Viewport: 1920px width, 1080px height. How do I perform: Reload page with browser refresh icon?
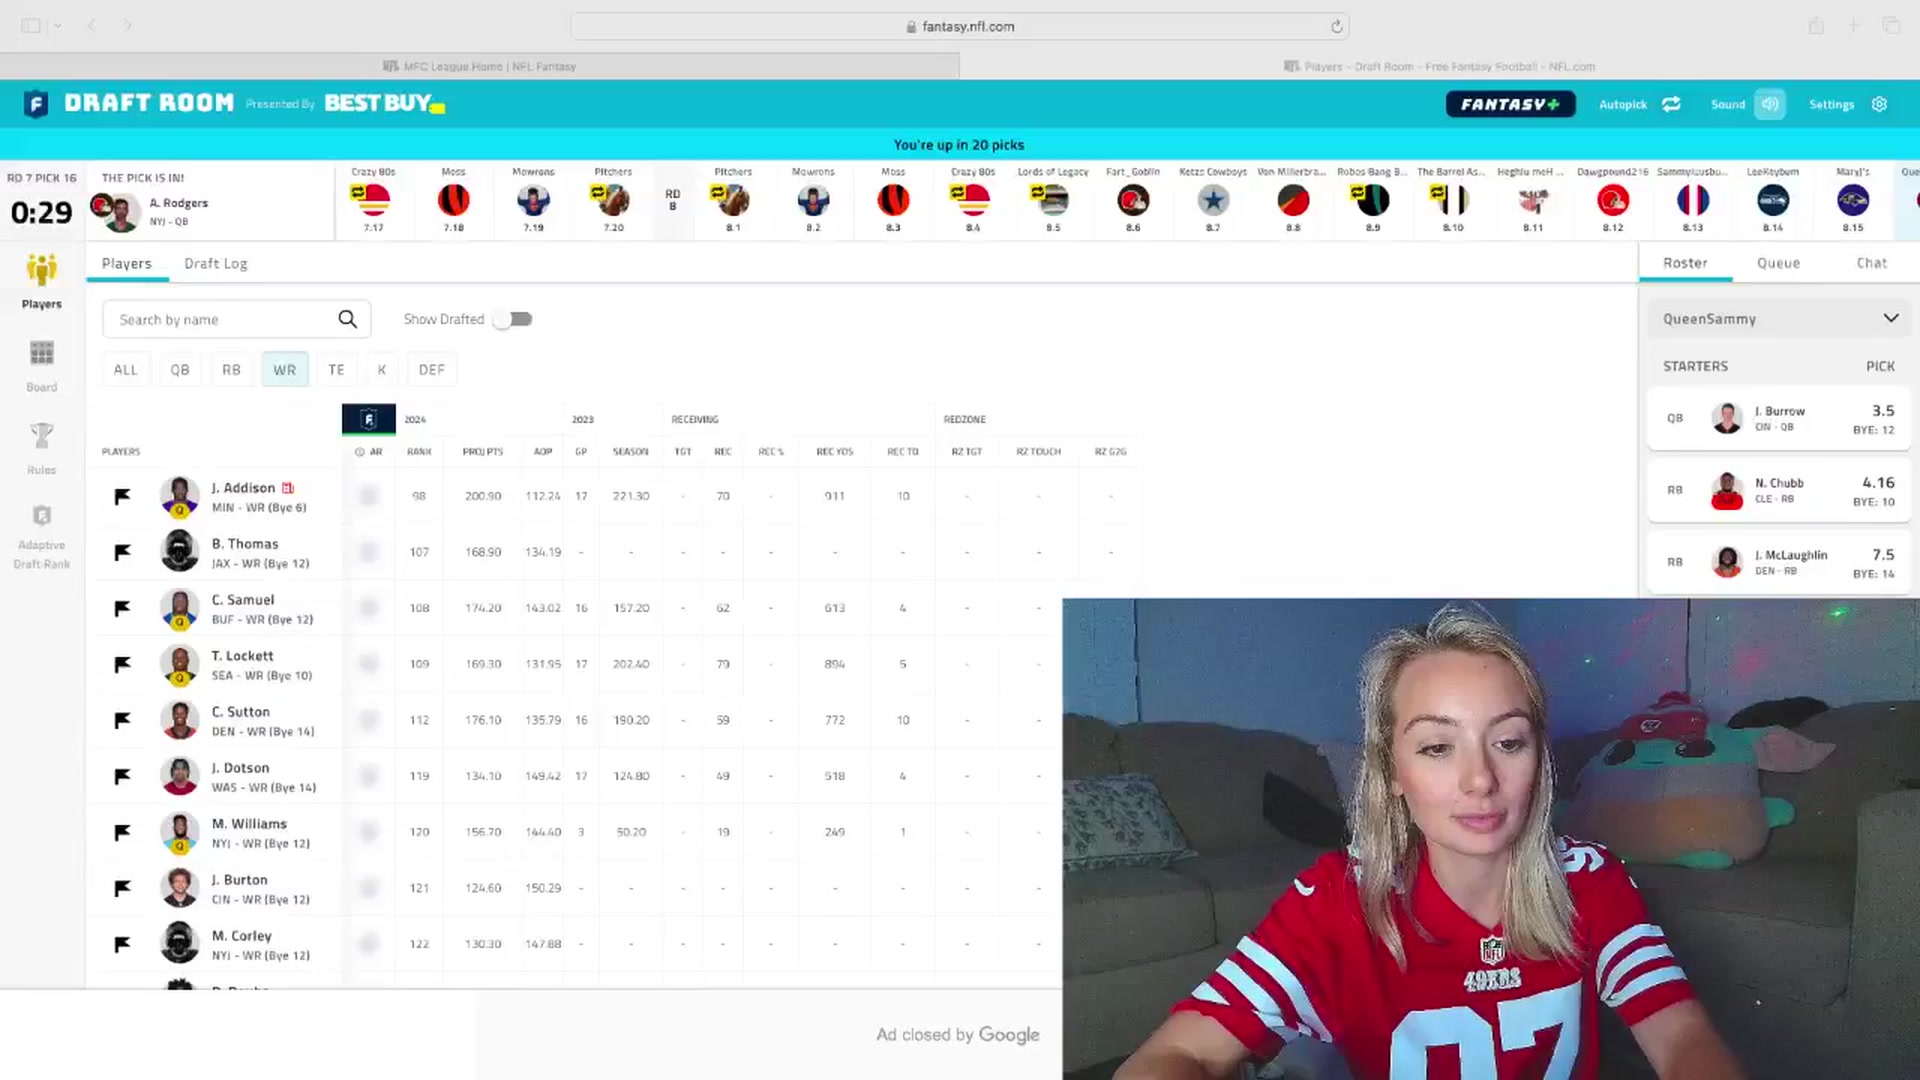[x=1336, y=26]
